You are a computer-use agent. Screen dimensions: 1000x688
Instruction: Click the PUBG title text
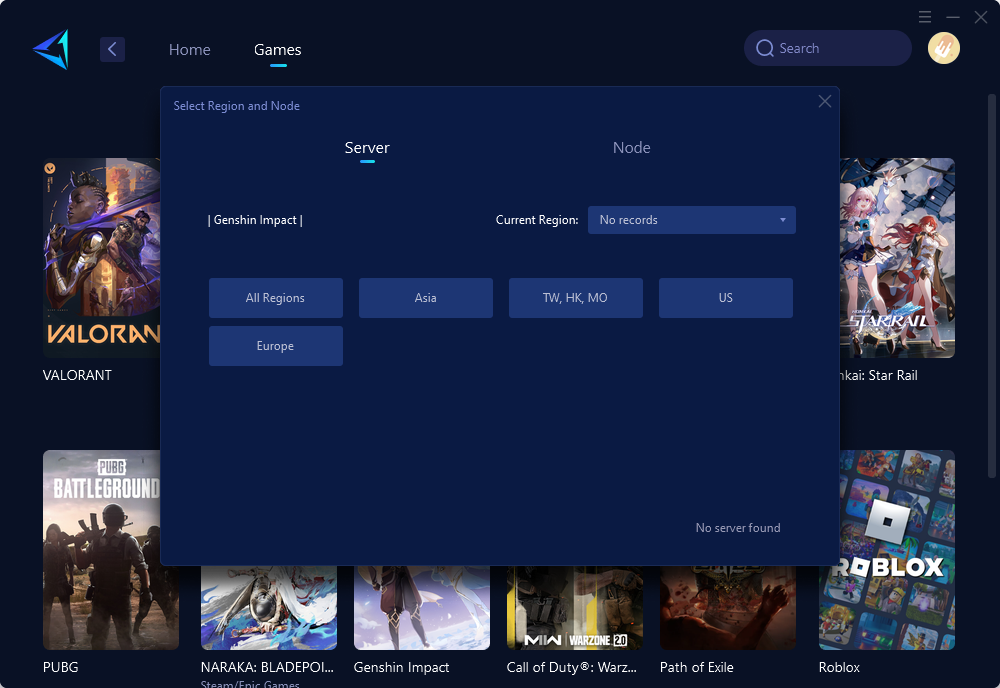coord(61,668)
